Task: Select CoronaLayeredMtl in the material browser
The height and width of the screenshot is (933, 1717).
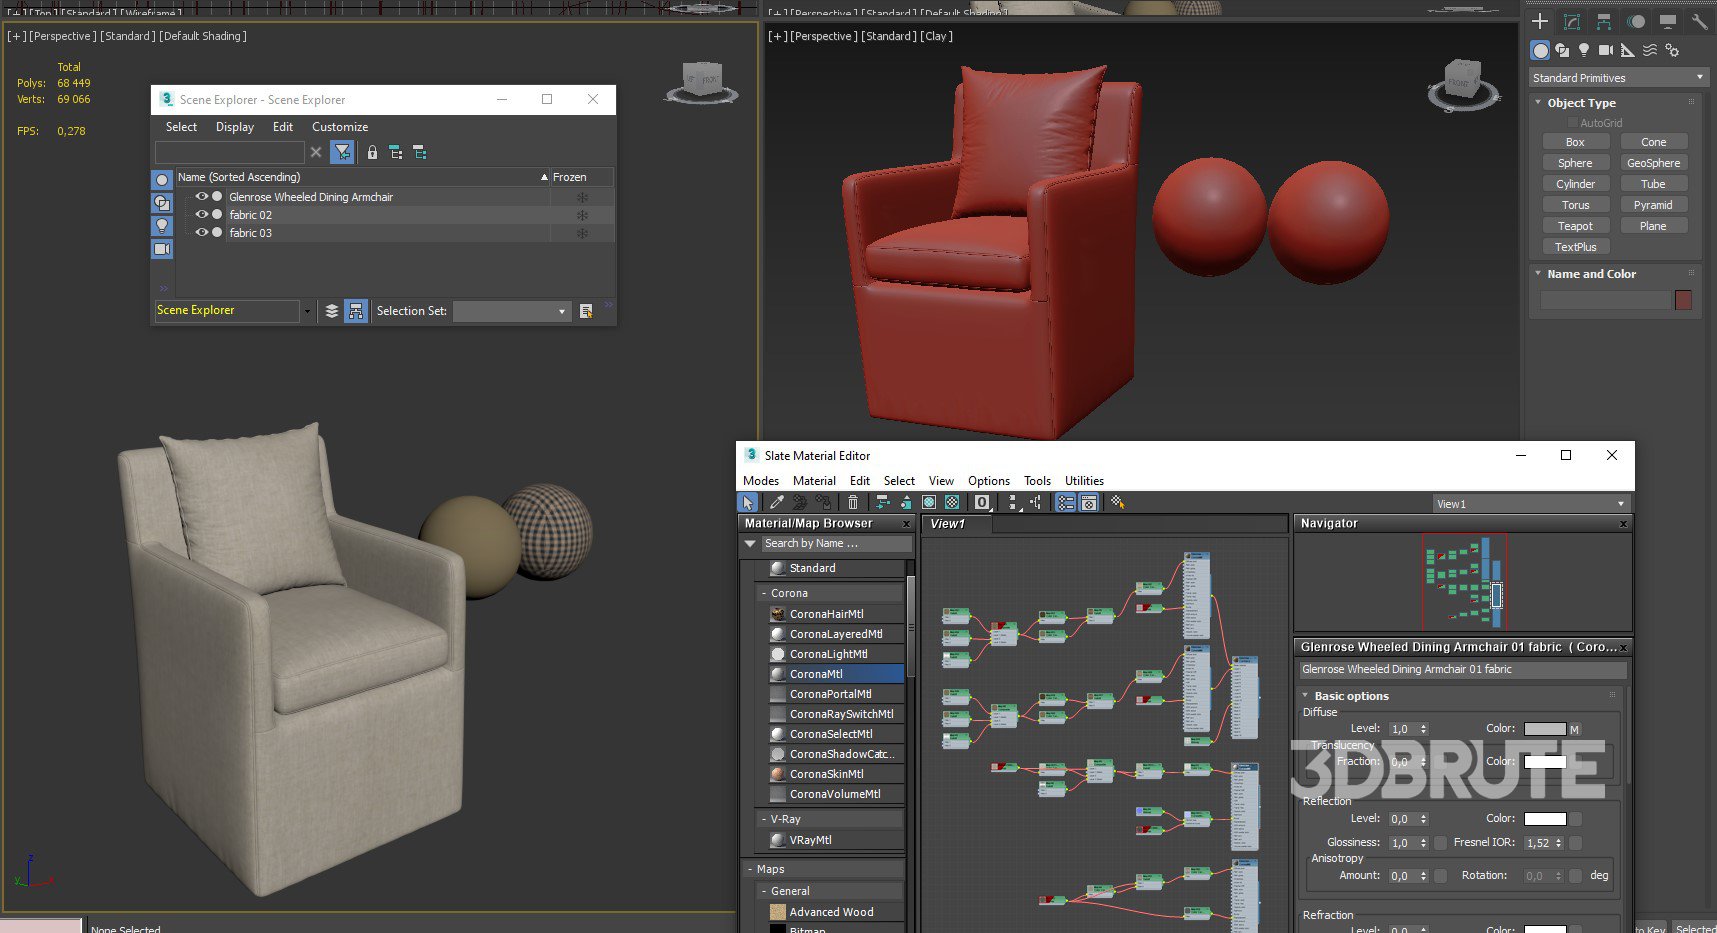Action: click(x=835, y=634)
